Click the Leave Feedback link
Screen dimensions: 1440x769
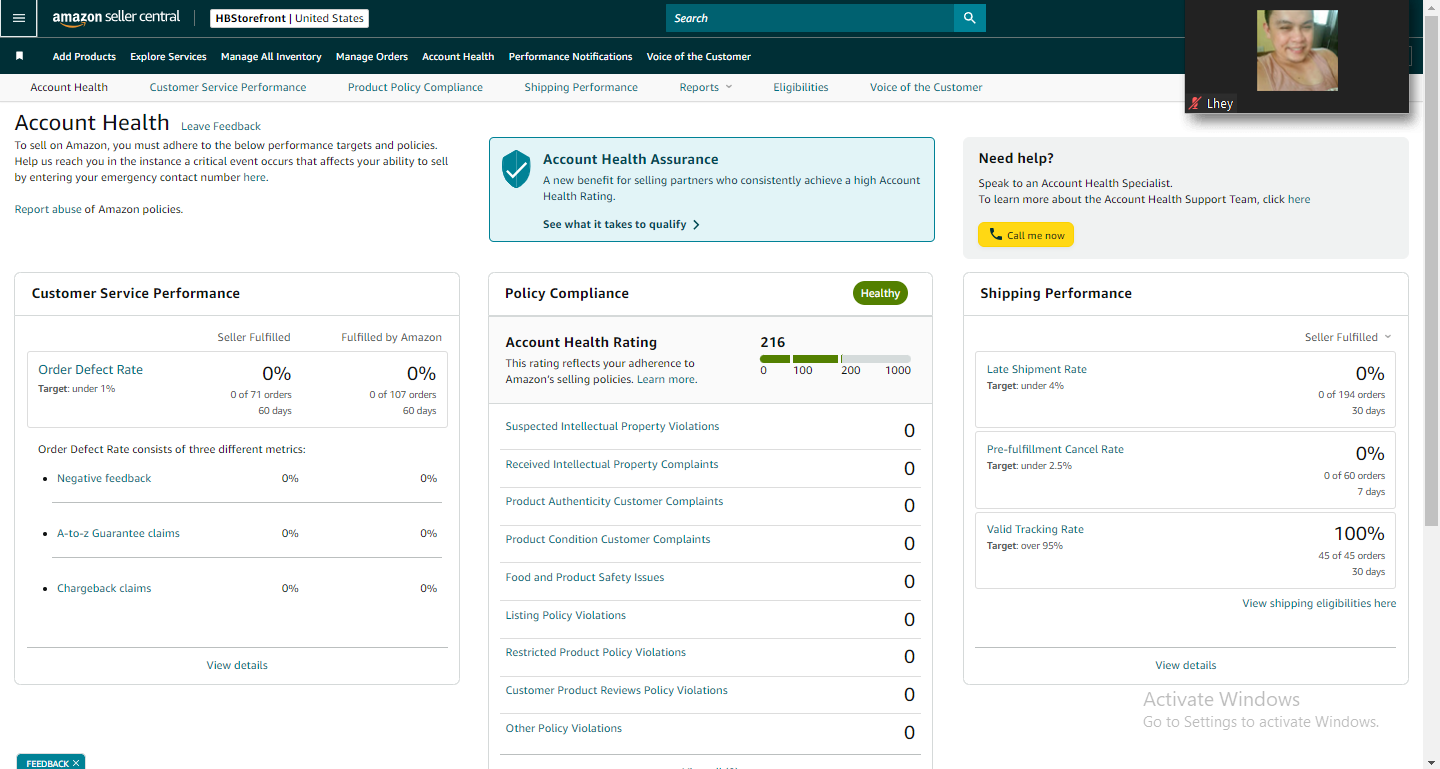tap(221, 126)
